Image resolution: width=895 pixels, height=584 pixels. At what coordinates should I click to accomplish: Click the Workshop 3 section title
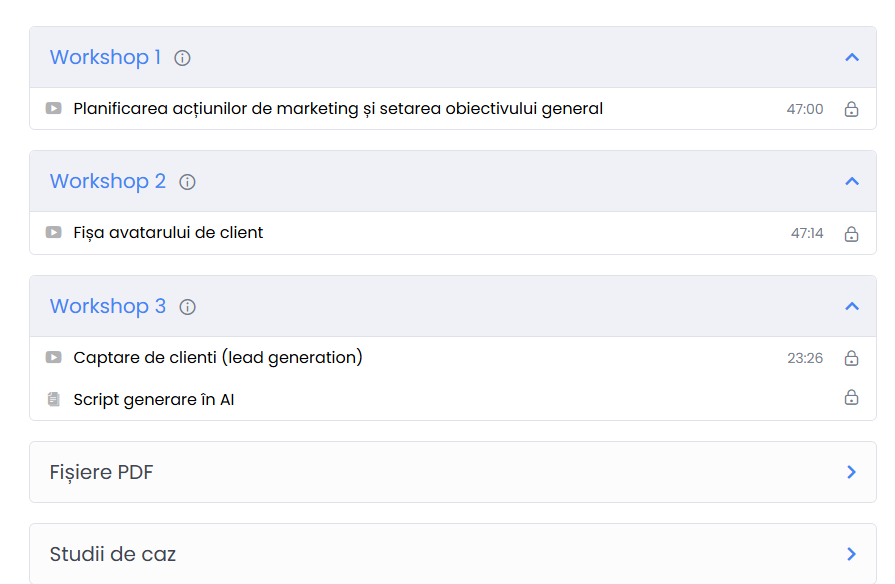[x=108, y=307]
